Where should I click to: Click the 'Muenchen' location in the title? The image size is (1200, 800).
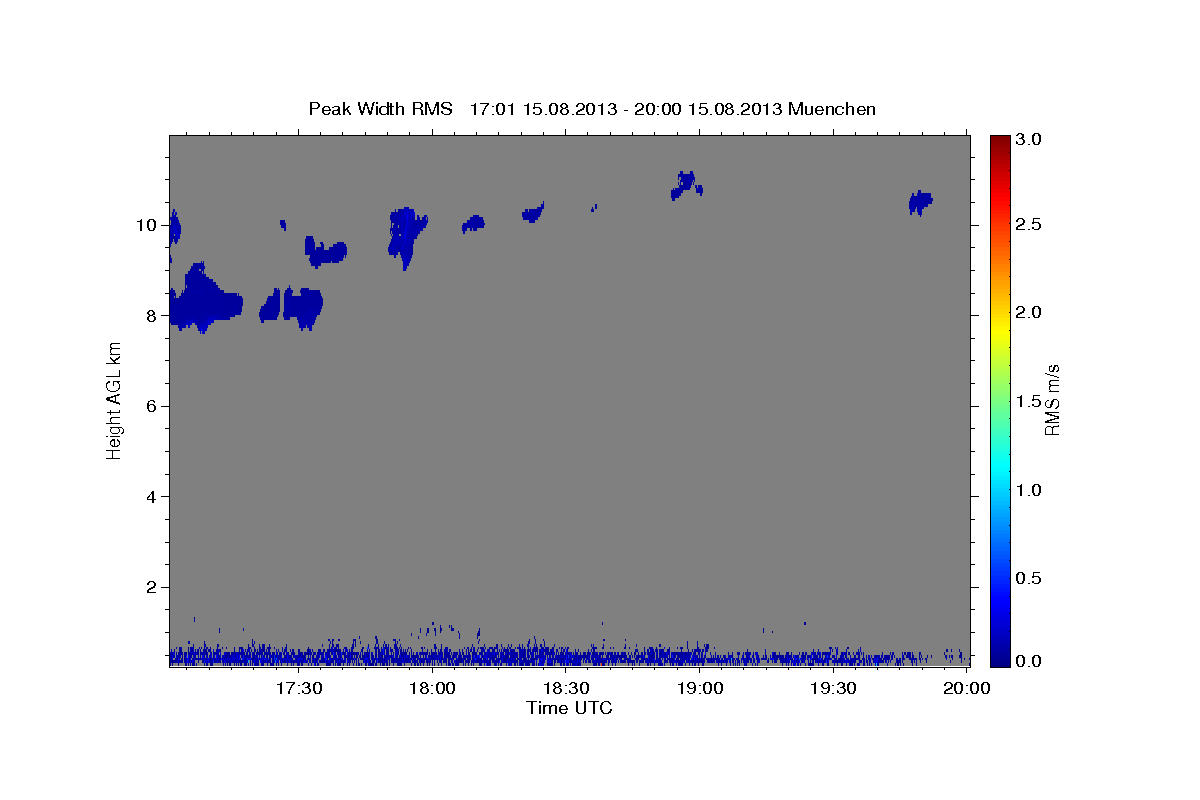coord(832,108)
